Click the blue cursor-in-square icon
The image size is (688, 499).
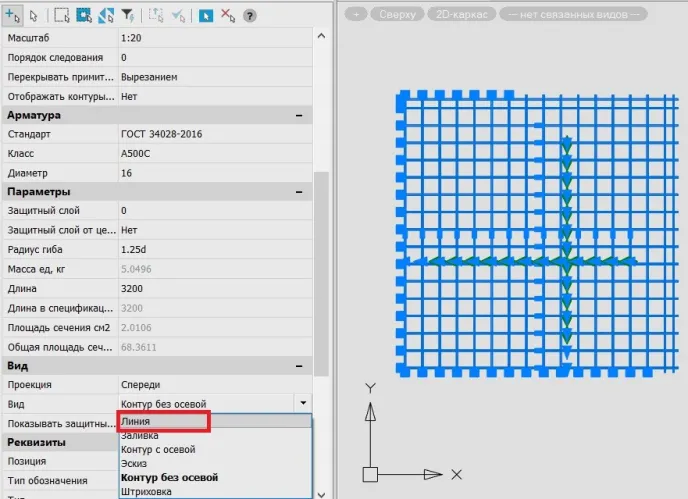(x=205, y=15)
